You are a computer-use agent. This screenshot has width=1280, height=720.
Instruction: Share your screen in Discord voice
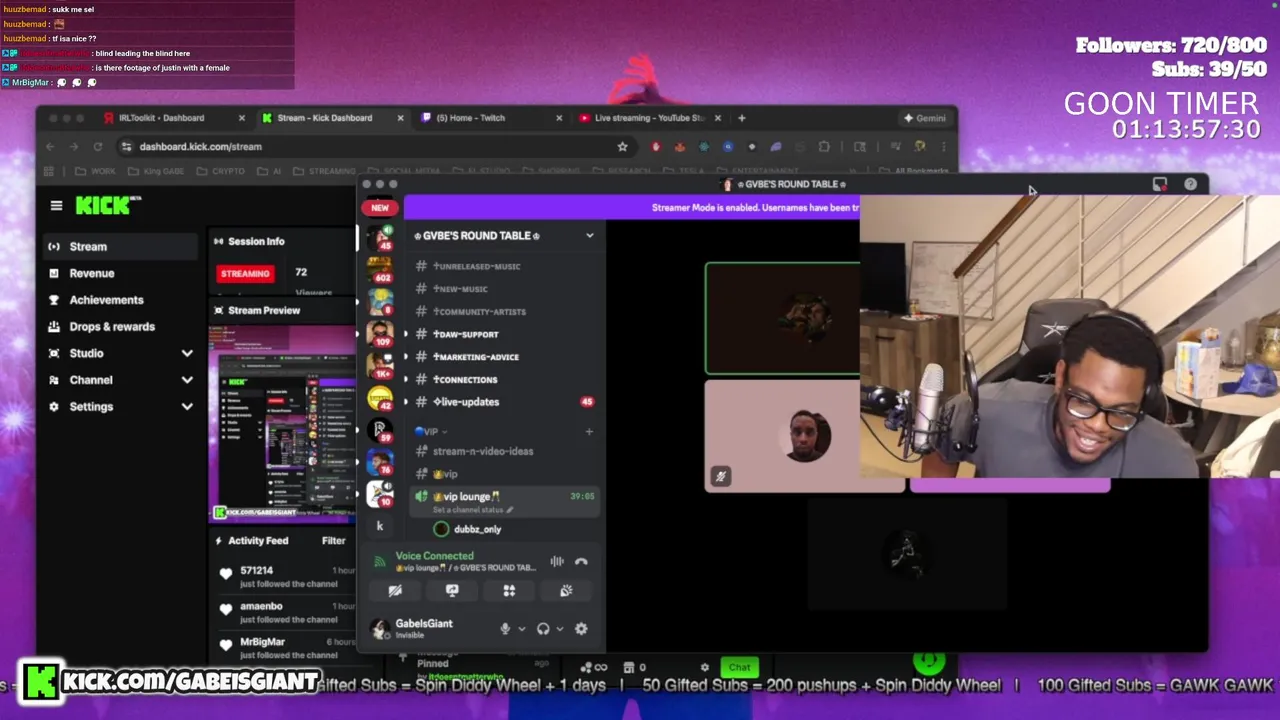[x=452, y=591]
